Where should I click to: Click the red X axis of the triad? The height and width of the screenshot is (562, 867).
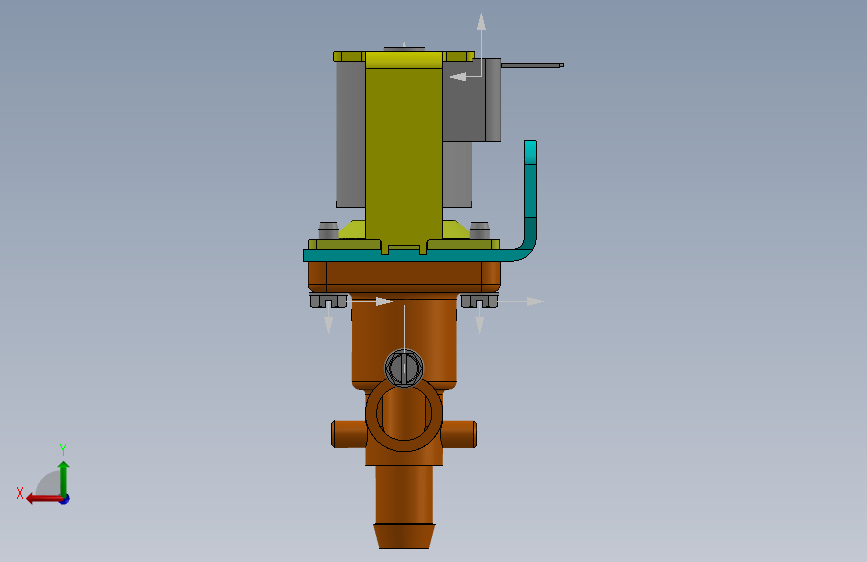(x=44, y=499)
